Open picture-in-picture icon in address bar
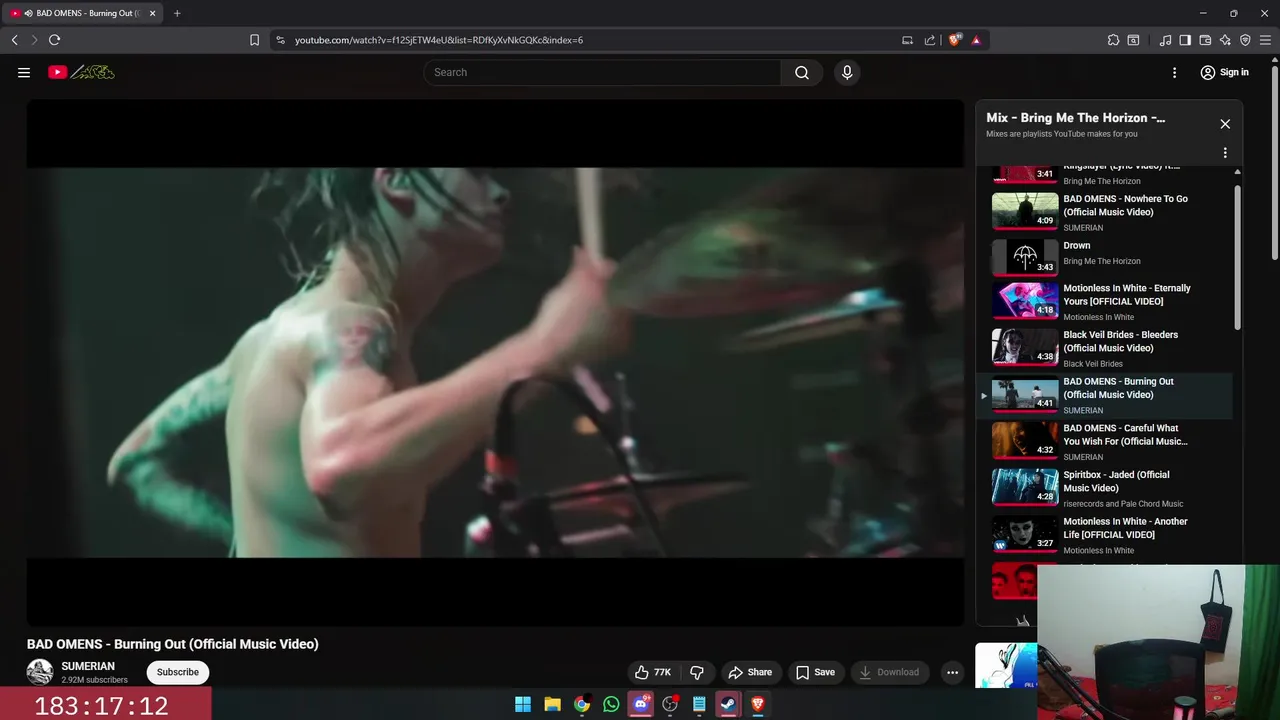The width and height of the screenshot is (1280, 720). pyautogui.click(x=907, y=40)
